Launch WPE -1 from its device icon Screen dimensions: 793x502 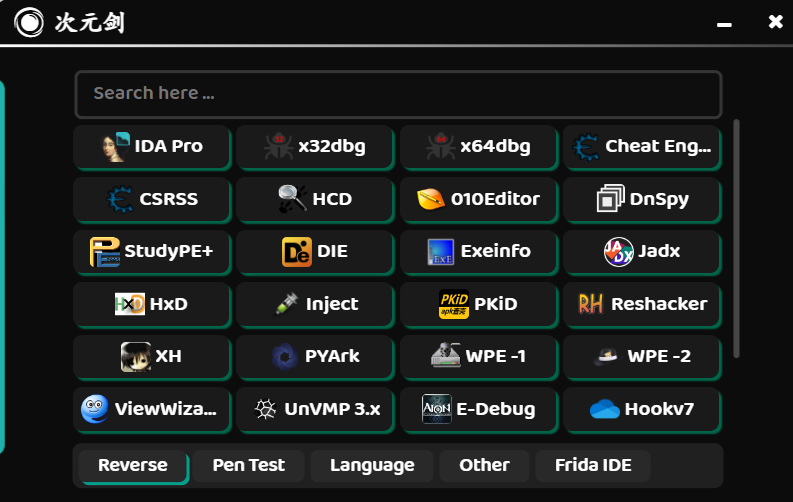point(446,355)
